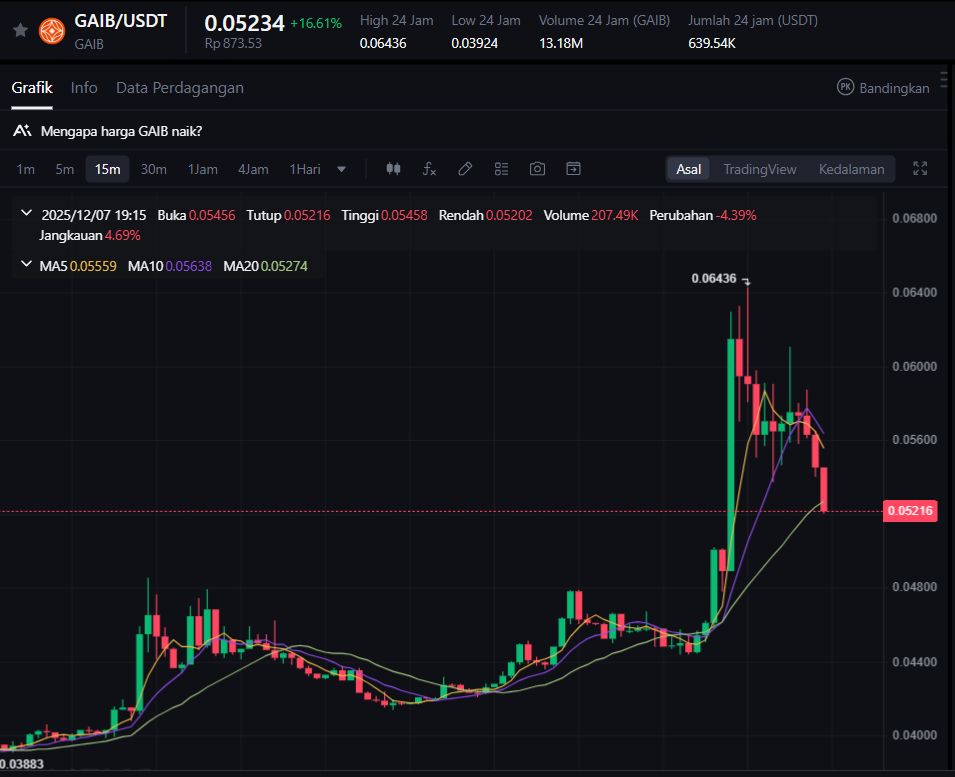Screen dimensions: 955x777
Task: Select the pencil drawing tool
Action: pyautogui.click(x=465, y=169)
